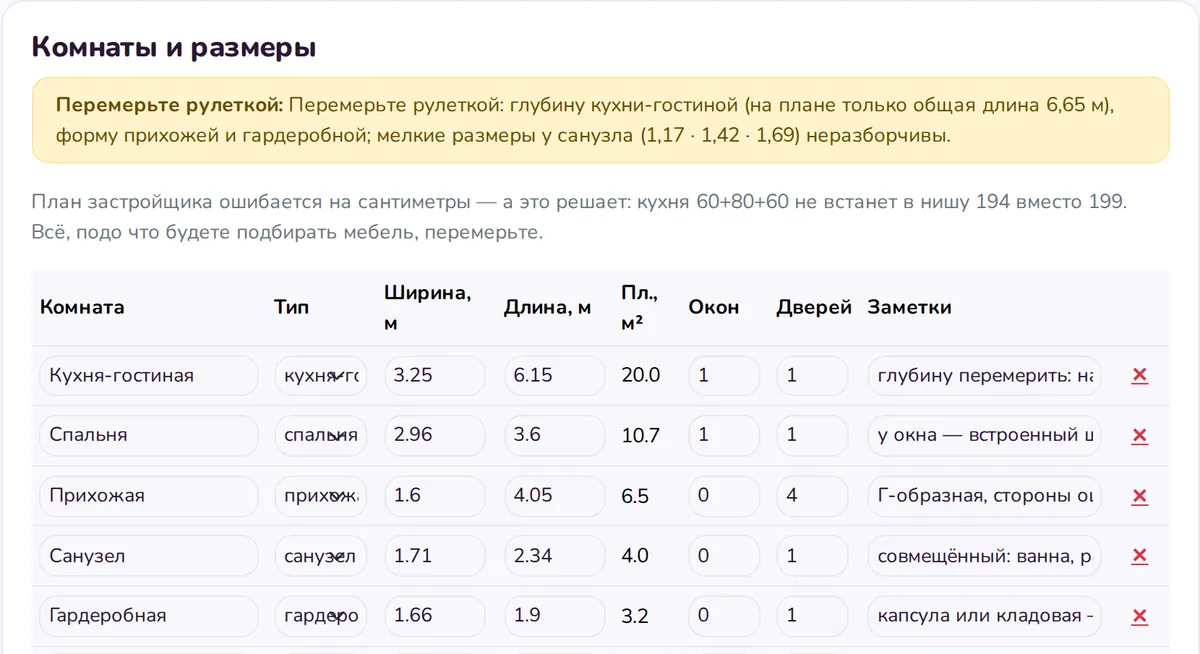The width and height of the screenshot is (1200, 654).
Task: Click the 'Ширина, м' column header
Action: pos(427,308)
